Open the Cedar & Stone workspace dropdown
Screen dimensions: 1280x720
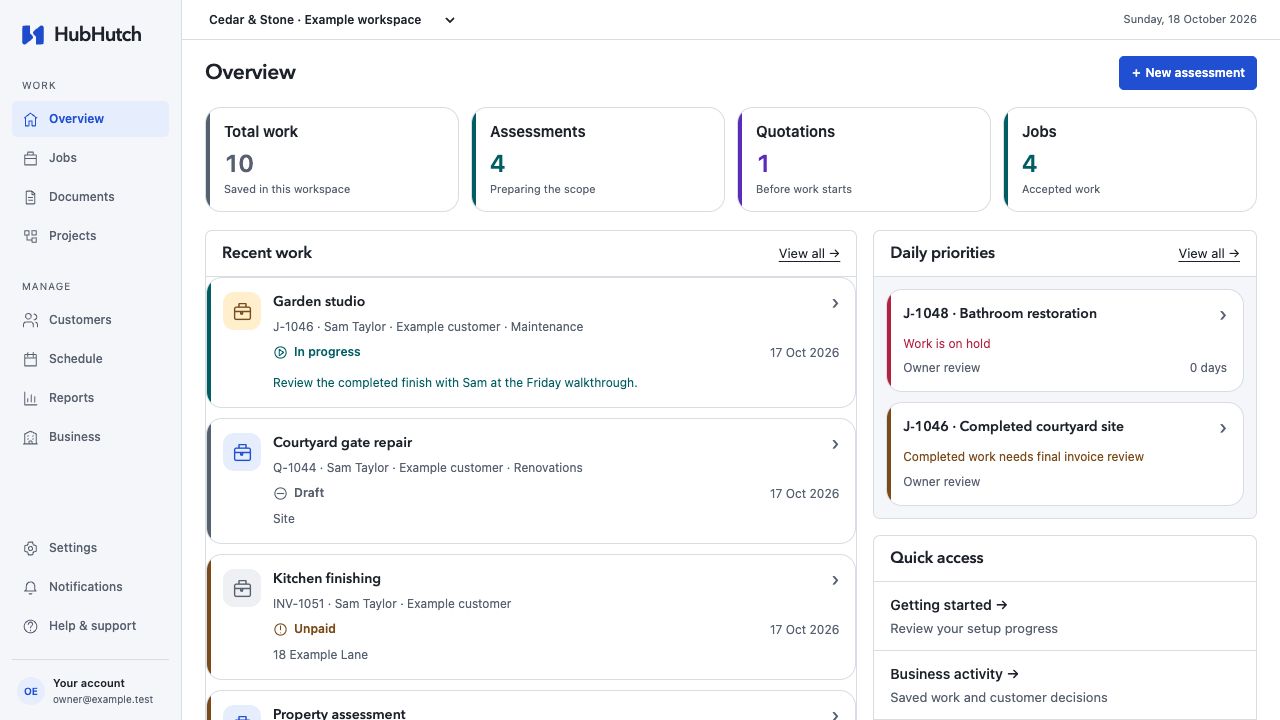(332, 20)
